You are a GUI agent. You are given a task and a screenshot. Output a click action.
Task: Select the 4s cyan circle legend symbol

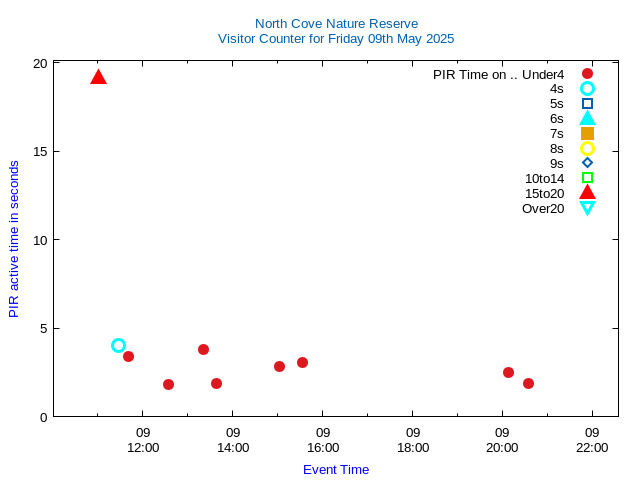pos(587,89)
